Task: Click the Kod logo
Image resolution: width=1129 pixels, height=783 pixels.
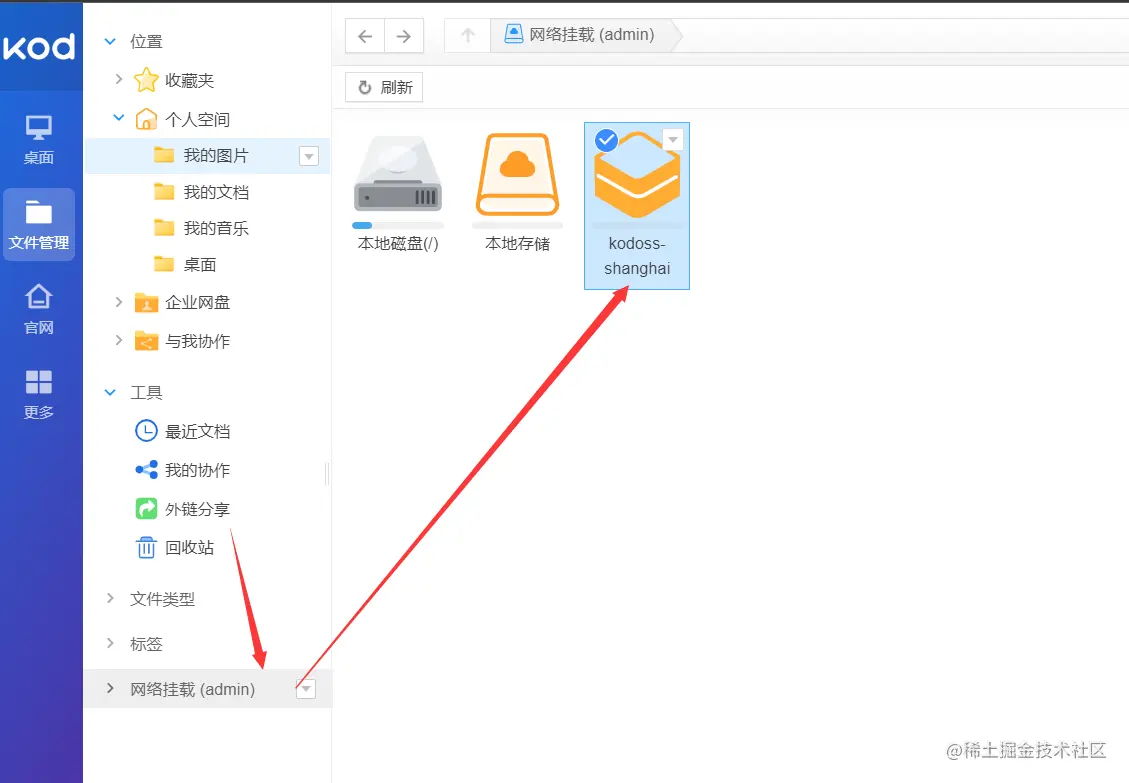Action: point(39,47)
